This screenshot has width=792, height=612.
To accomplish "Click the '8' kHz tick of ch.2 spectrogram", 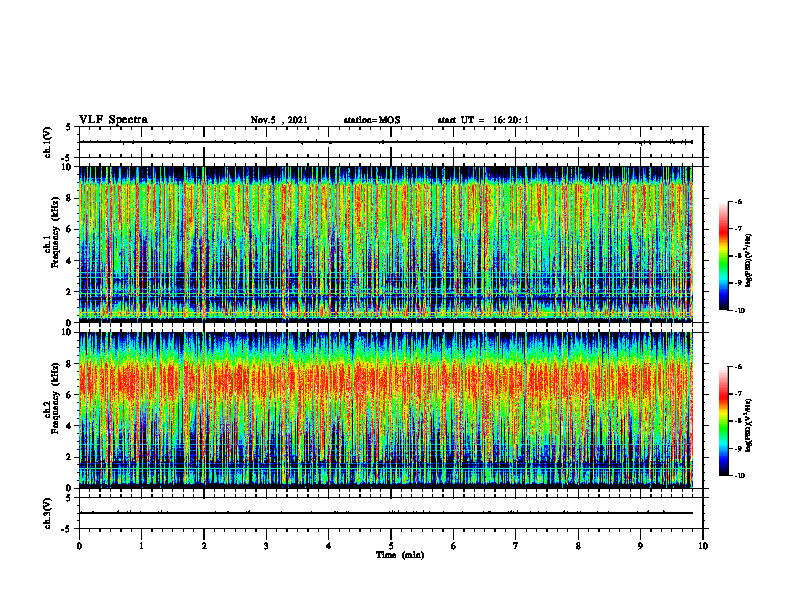I will pyautogui.click(x=70, y=364).
